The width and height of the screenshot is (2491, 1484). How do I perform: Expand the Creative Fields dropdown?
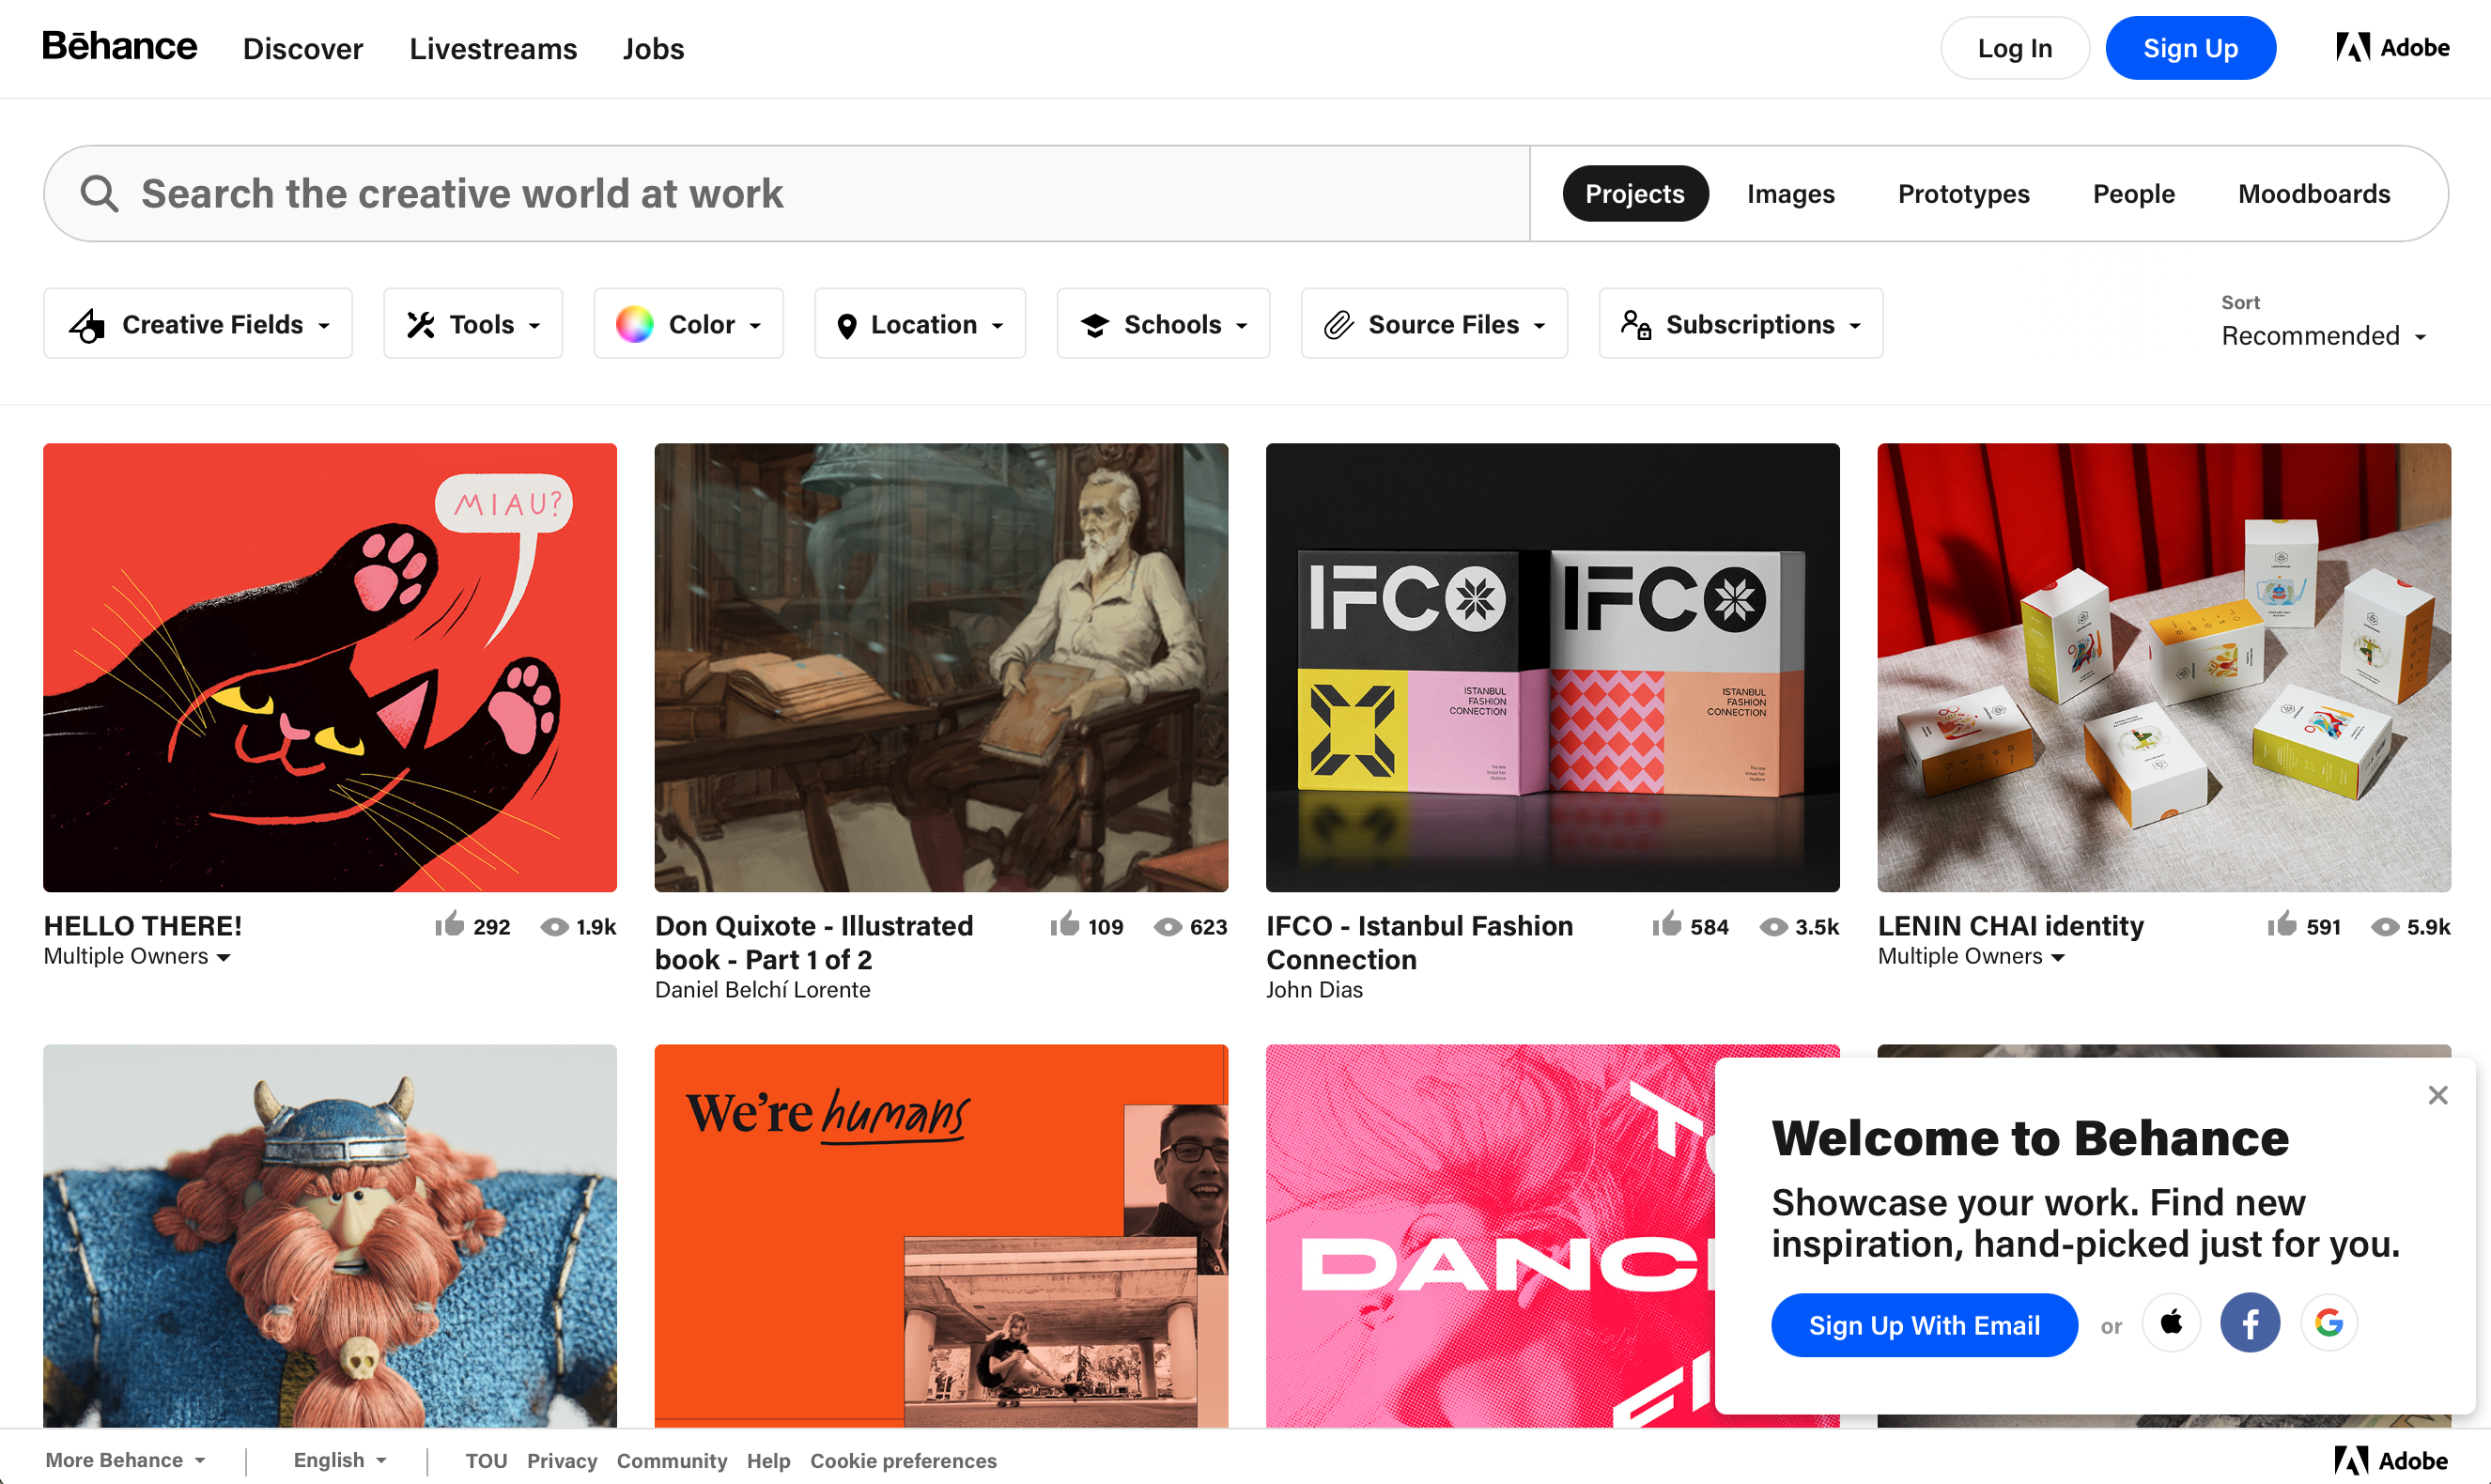click(198, 324)
